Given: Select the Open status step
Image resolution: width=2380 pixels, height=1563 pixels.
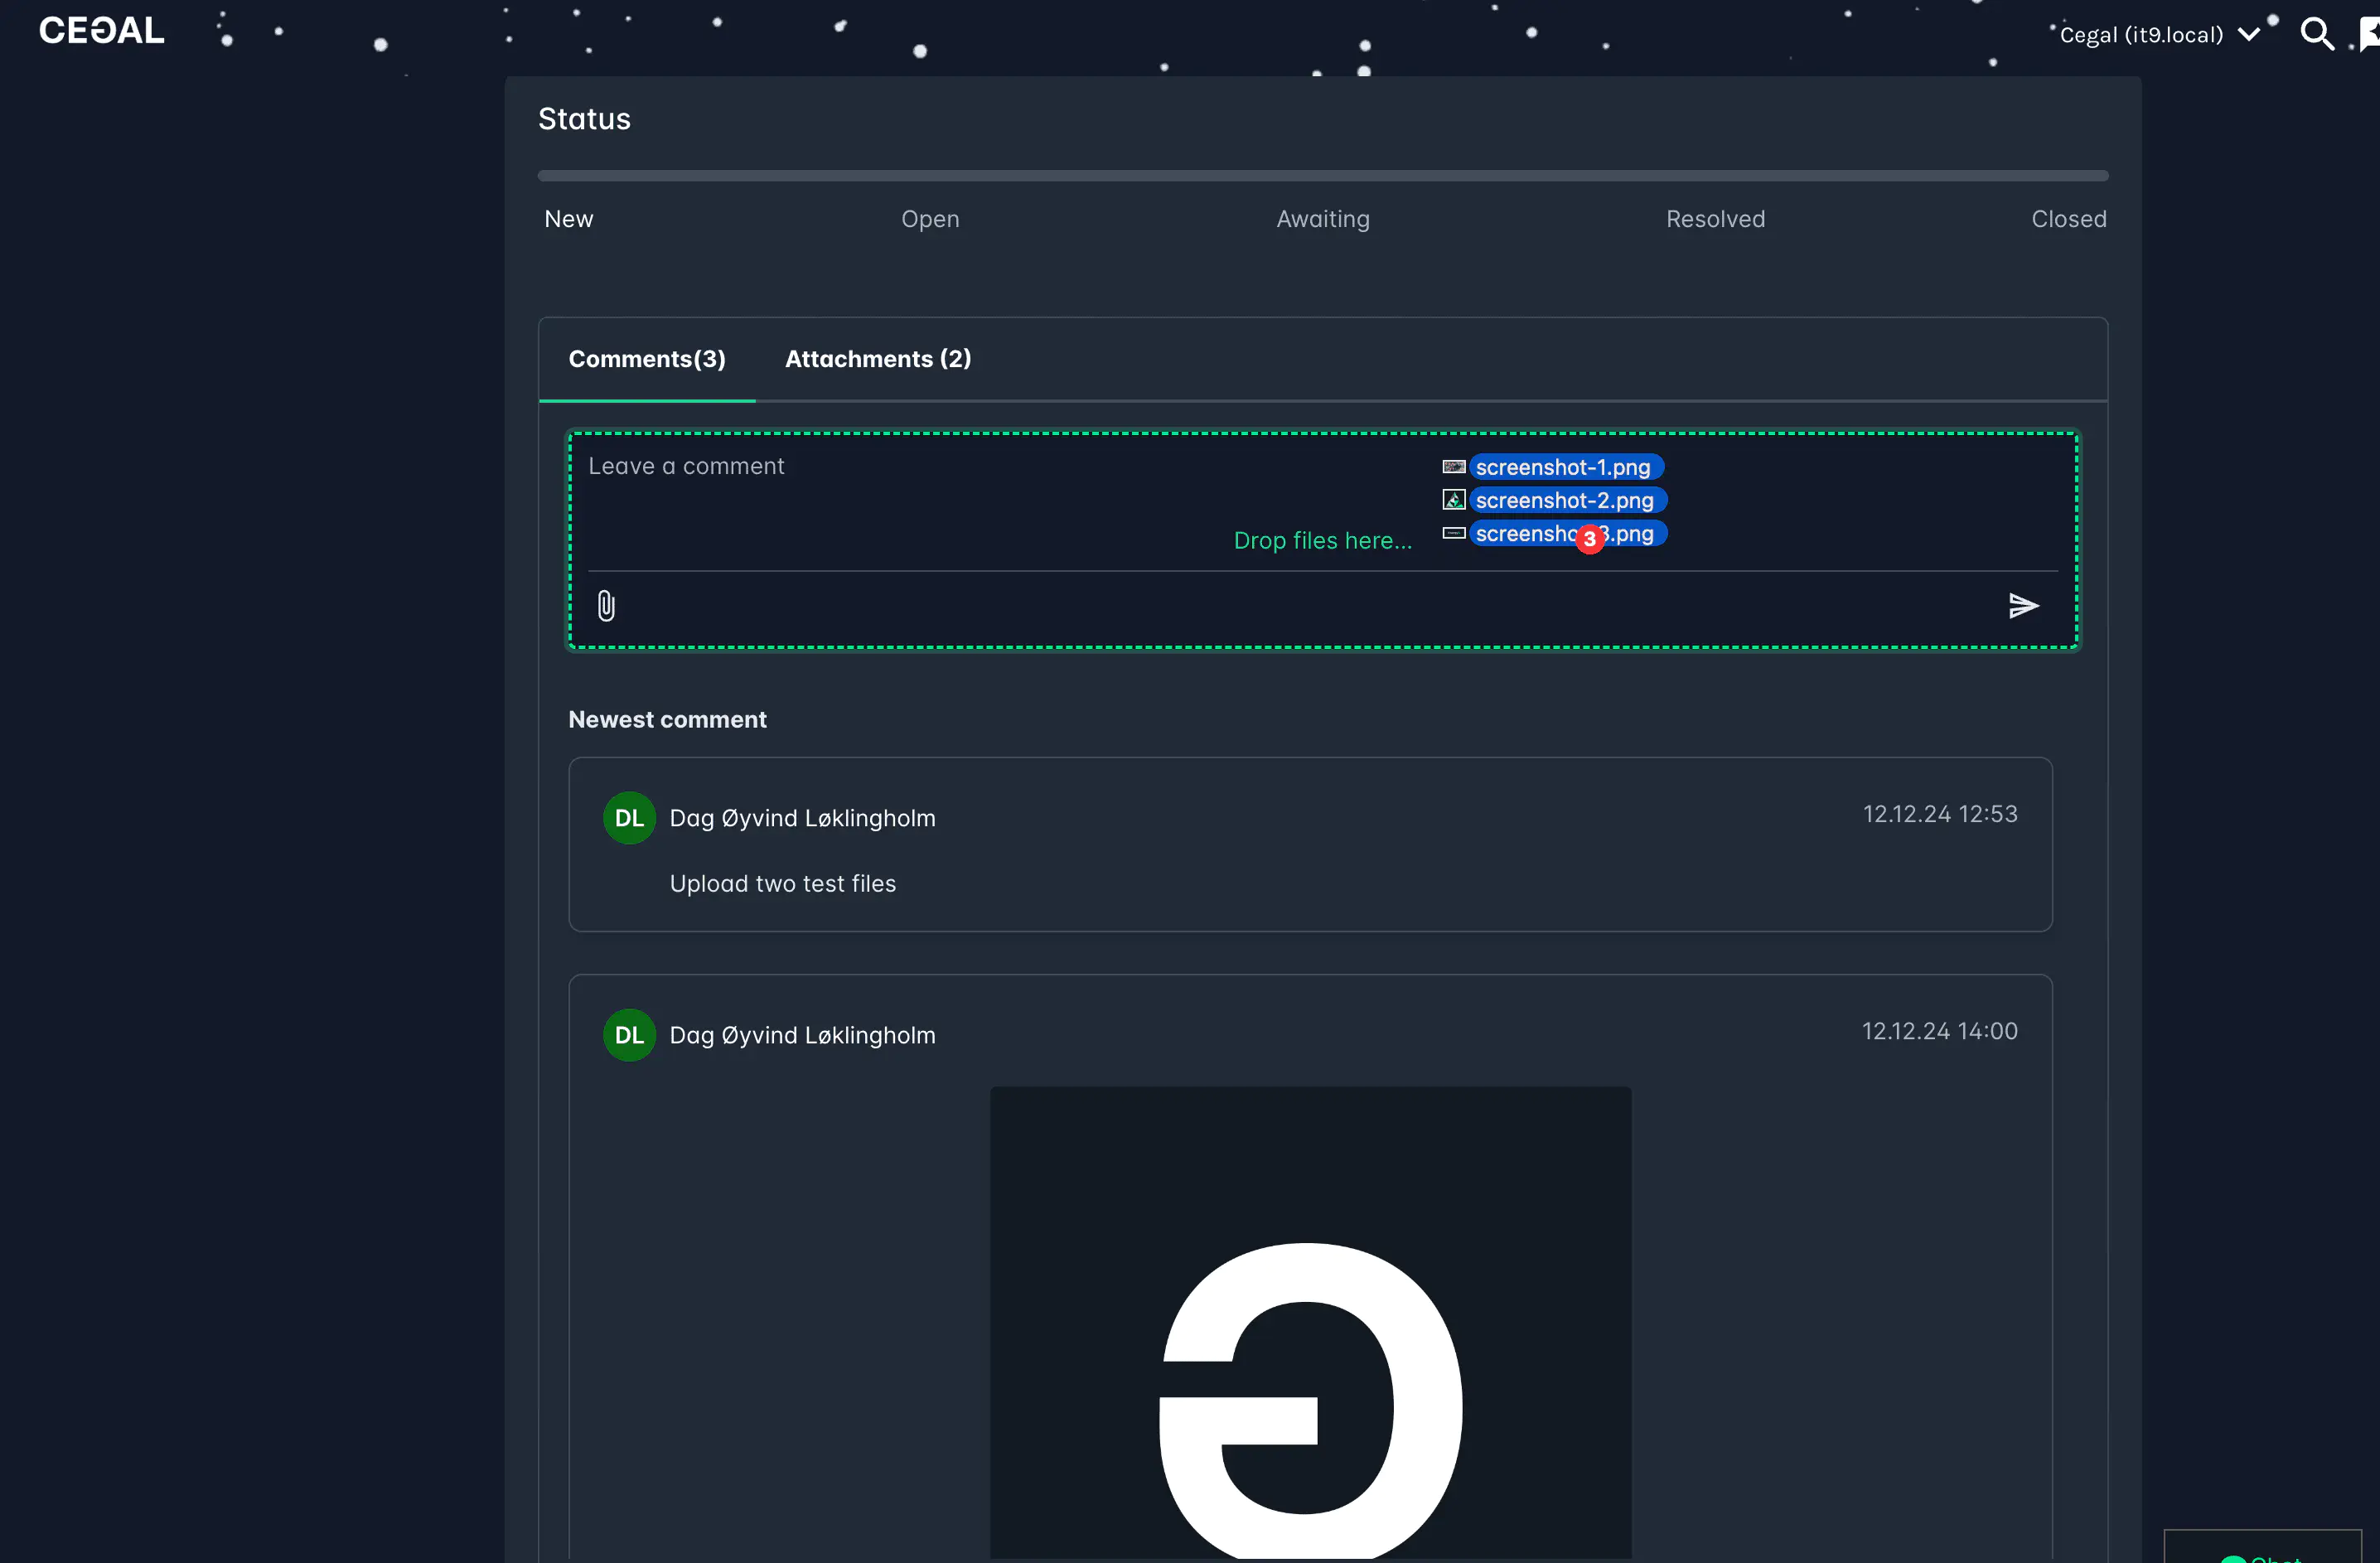Looking at the screenshot, I should coord(929,219).
